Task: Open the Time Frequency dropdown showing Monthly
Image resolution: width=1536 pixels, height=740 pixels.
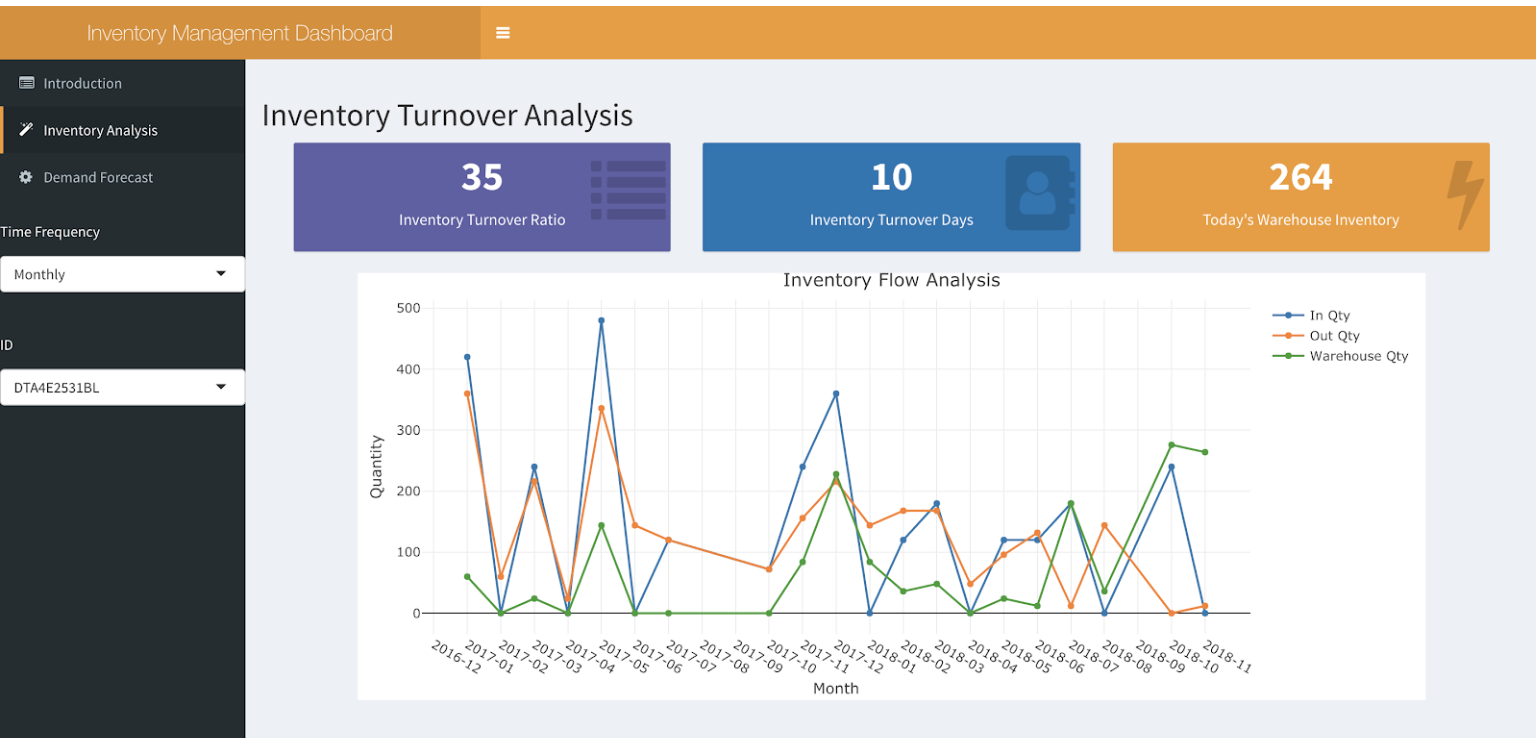Action: (122, 274)
